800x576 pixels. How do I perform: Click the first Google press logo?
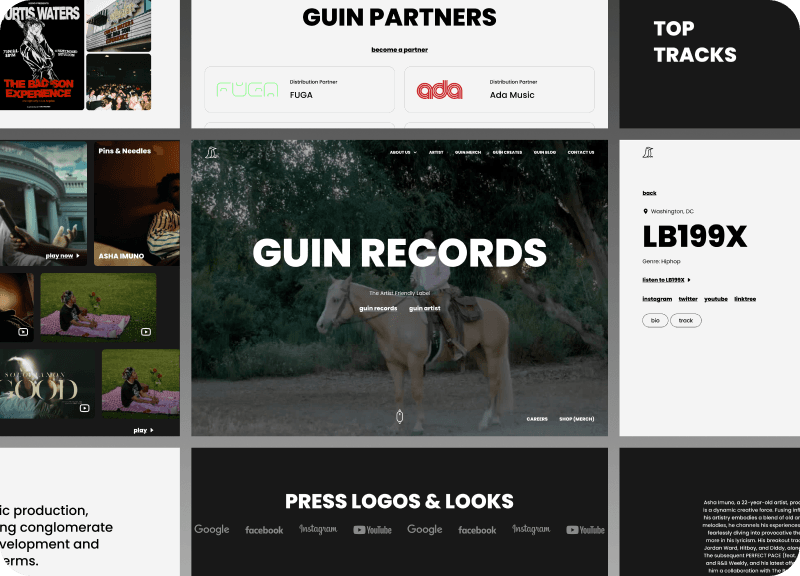coord(212,530)
